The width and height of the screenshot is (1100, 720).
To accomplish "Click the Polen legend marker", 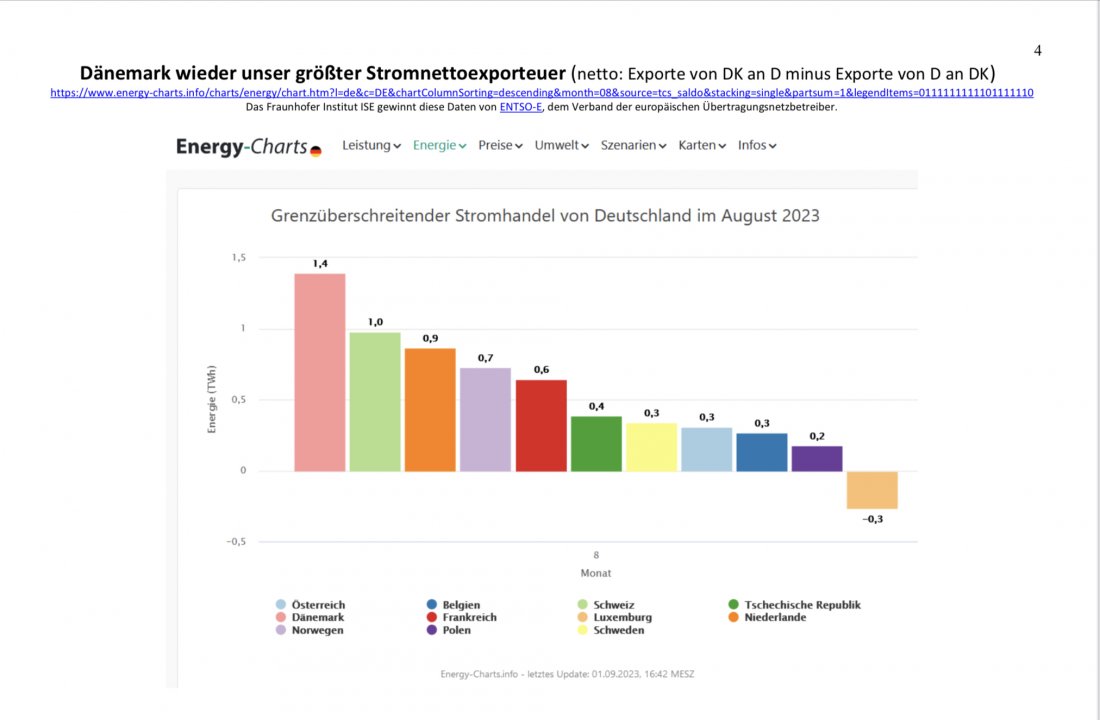I will (x=431, y=631).
